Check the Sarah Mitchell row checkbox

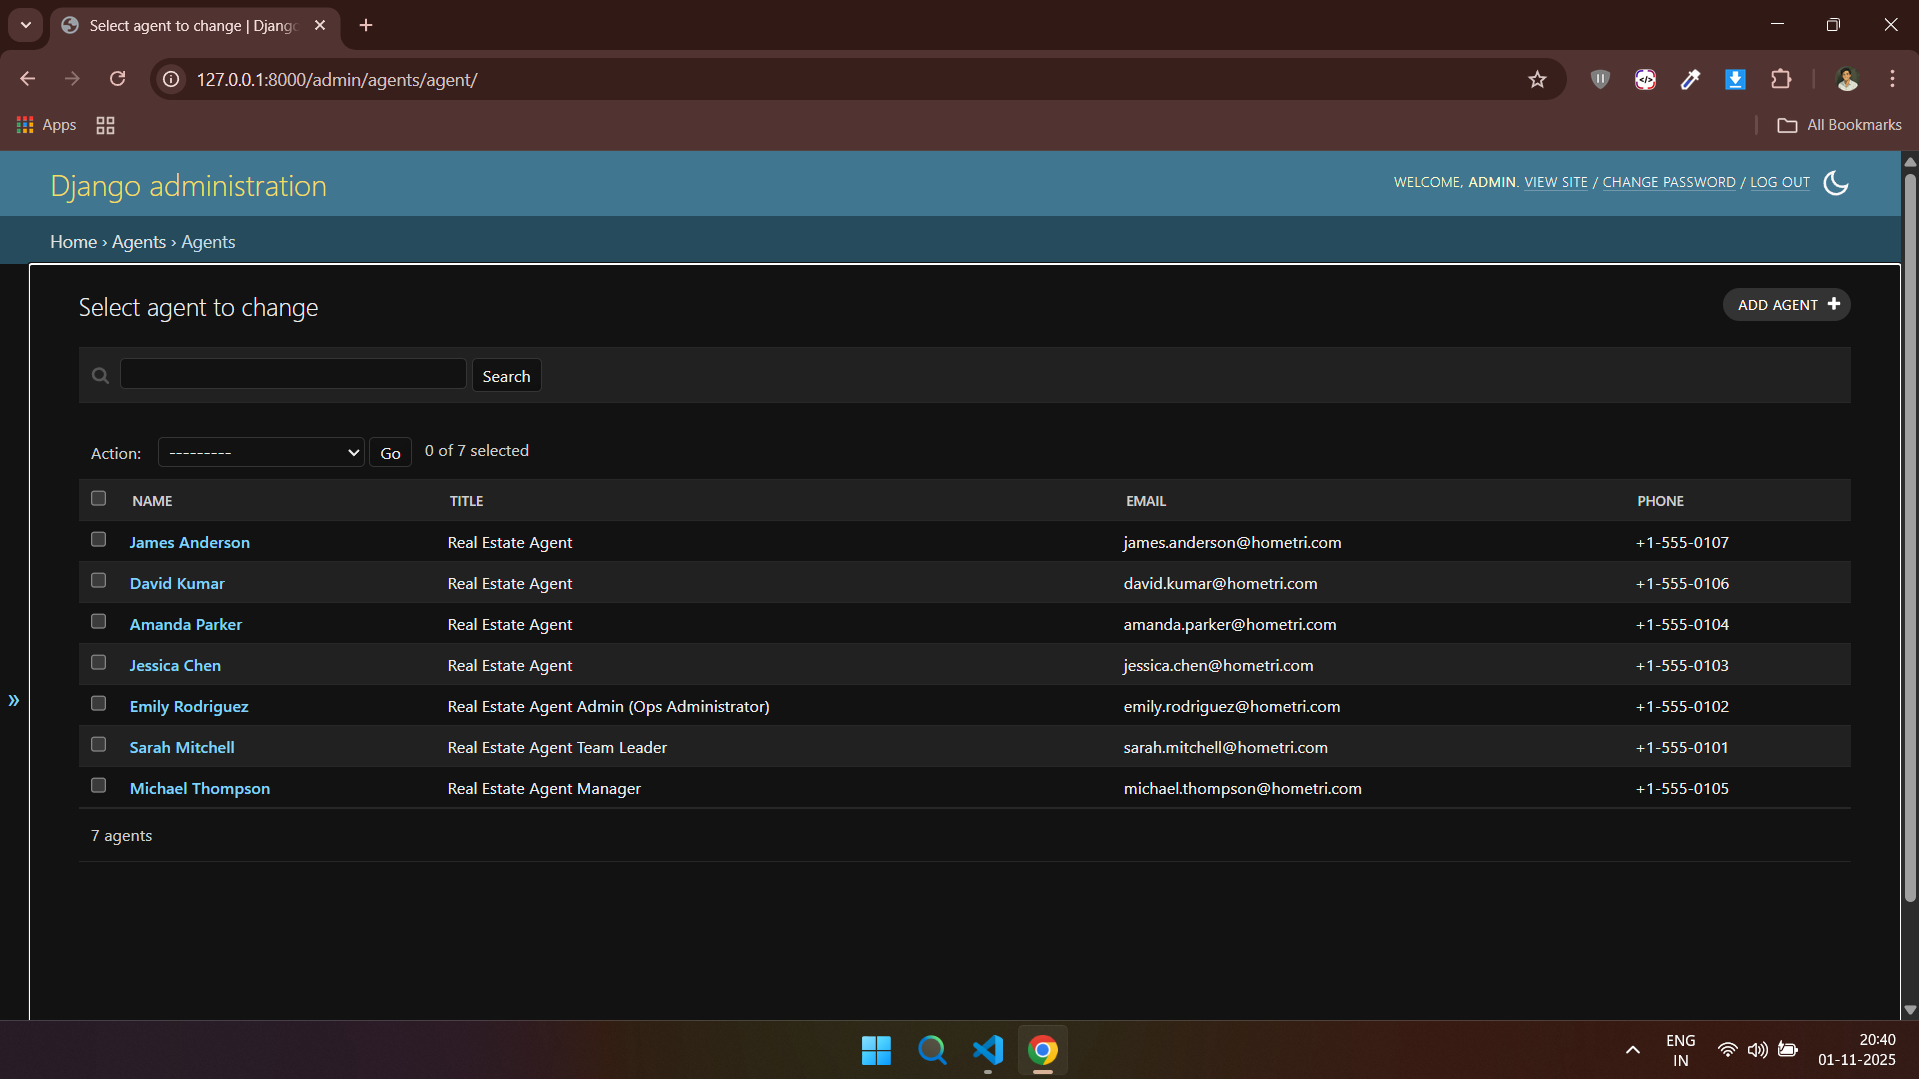(98, 744)
